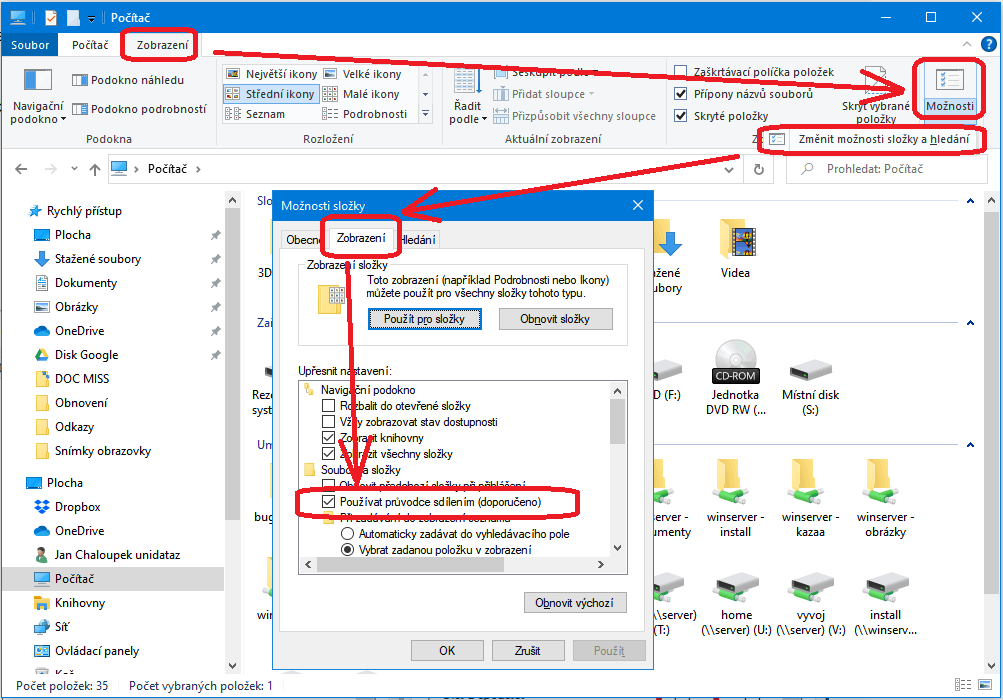Uncheck Zobrazit knihovny option
Screen dimensions: 1003x700
[x=328, y=438]
